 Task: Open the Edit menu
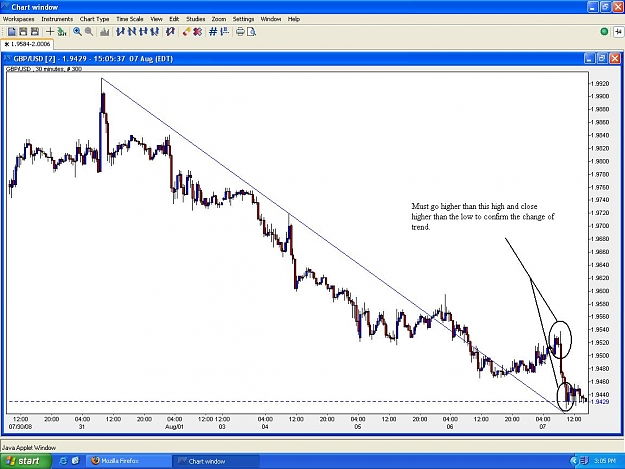point(174,19)
